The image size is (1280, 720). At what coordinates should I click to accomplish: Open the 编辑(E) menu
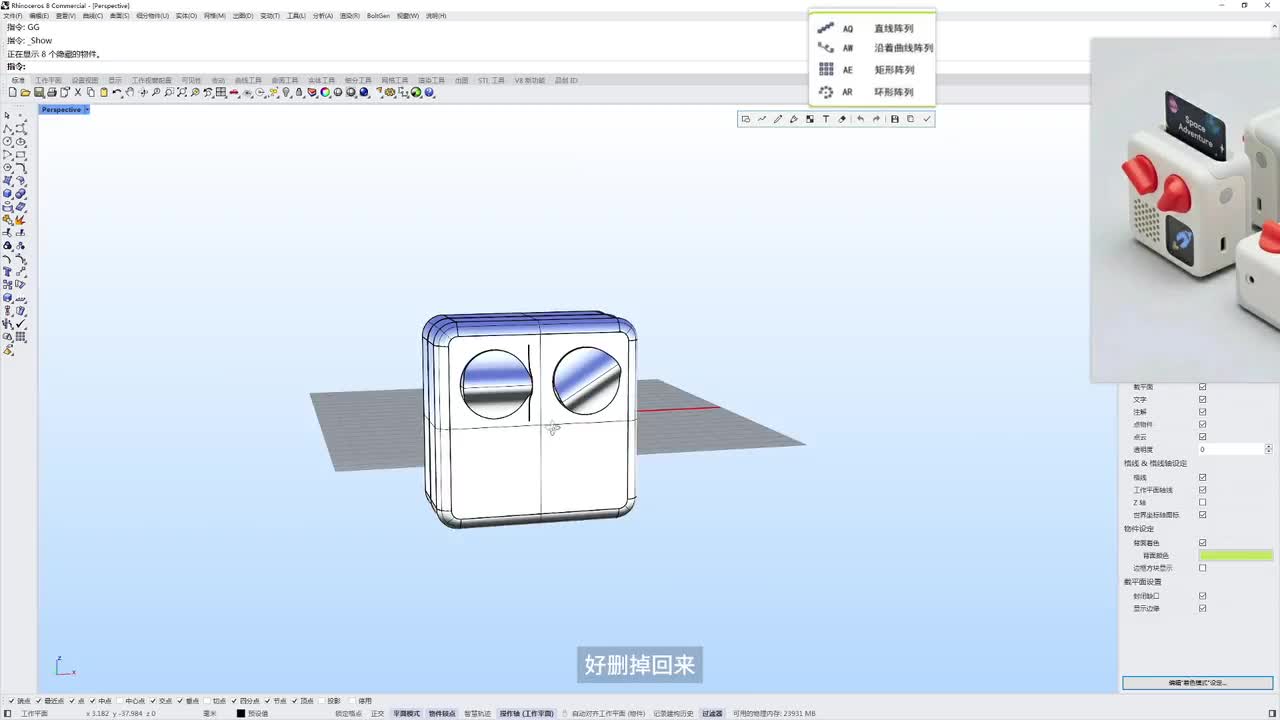tap(39, 16)
